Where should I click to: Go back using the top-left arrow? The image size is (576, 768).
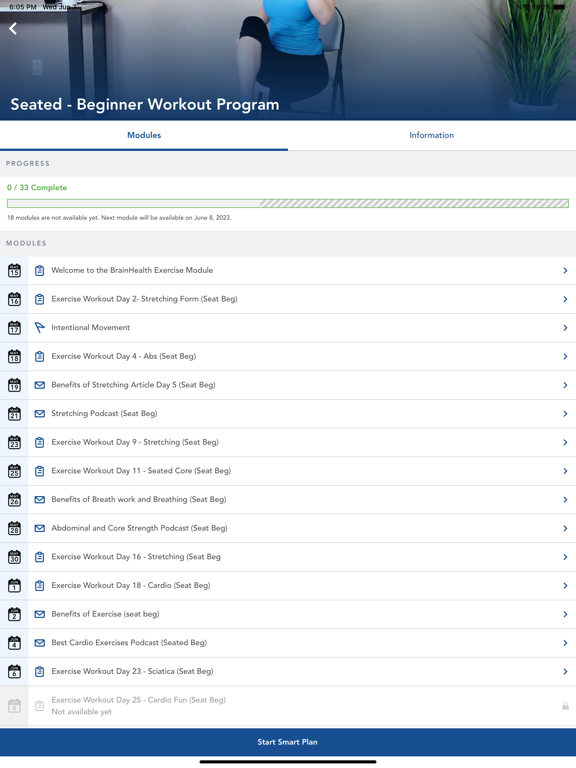click(x=13, y=29)
